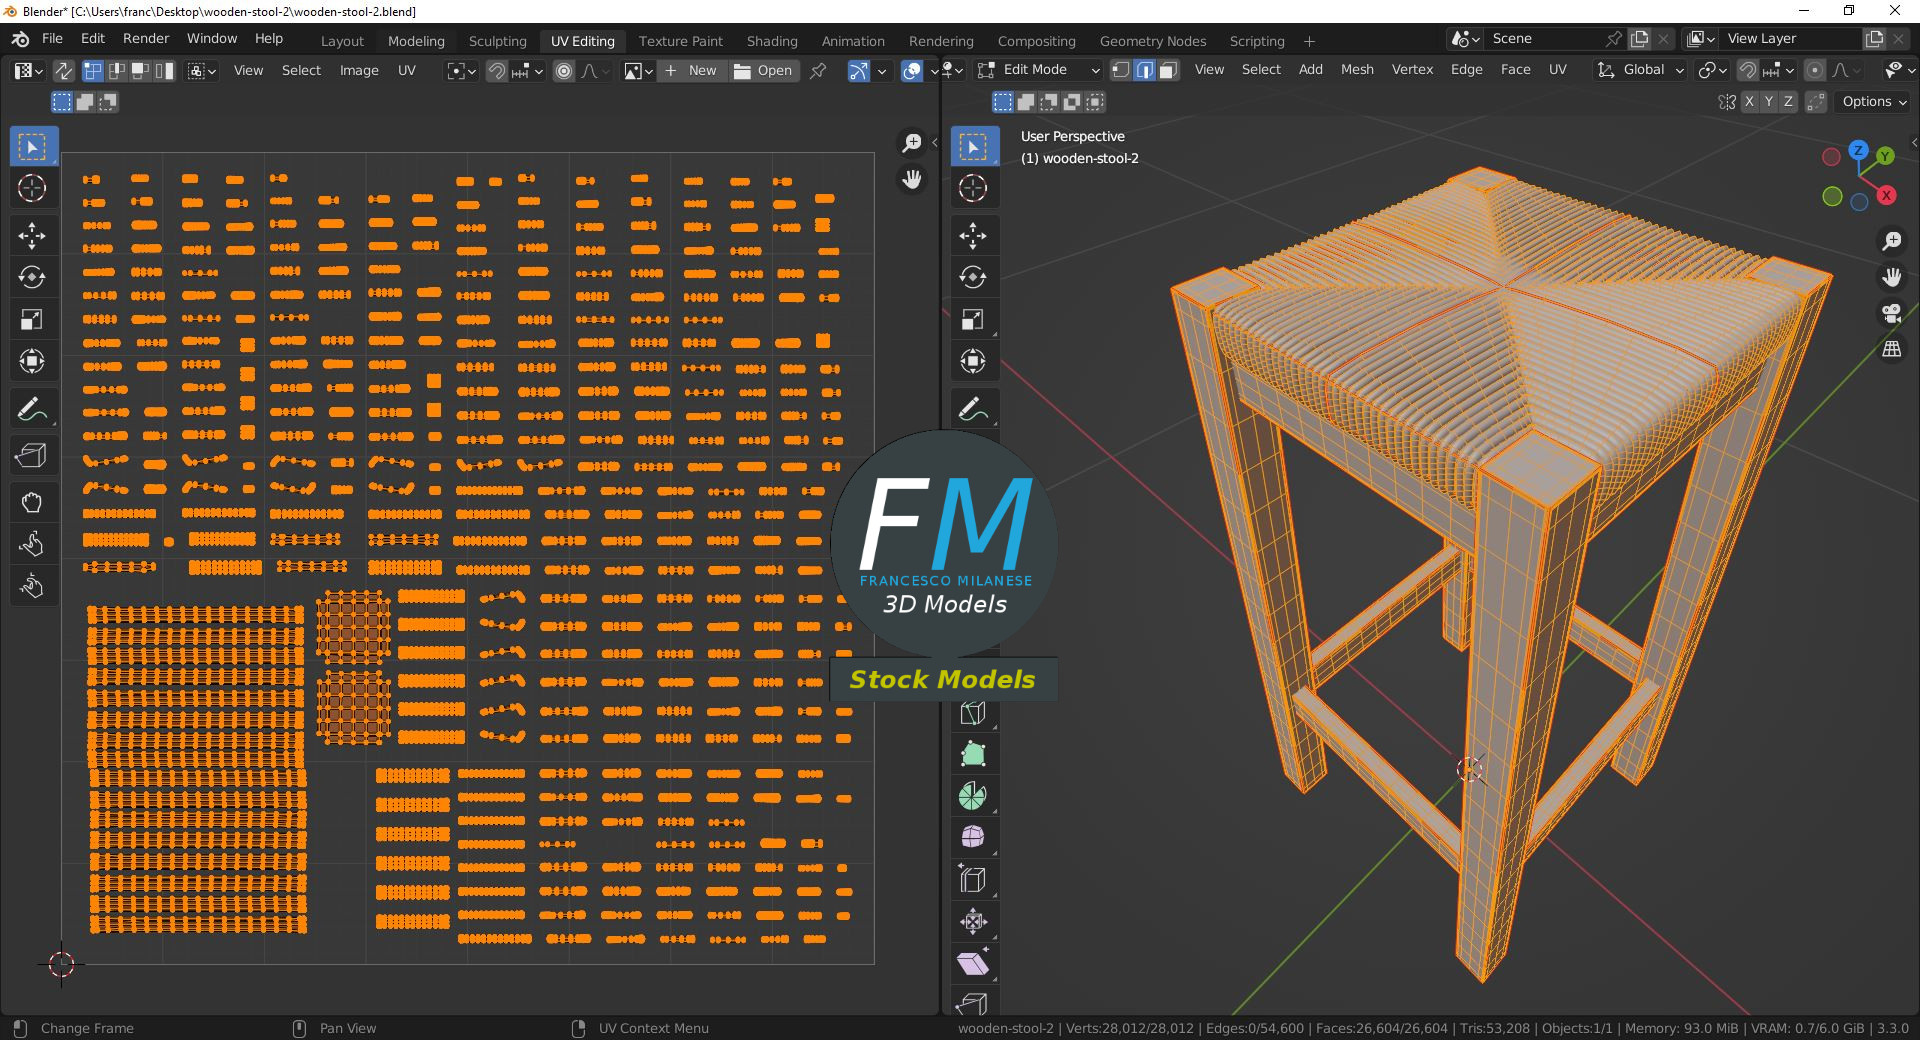The height and width of the screenshot is (1040, 1920).
Task: Add a new workspace with plus button
Action: pos(1309,41)
